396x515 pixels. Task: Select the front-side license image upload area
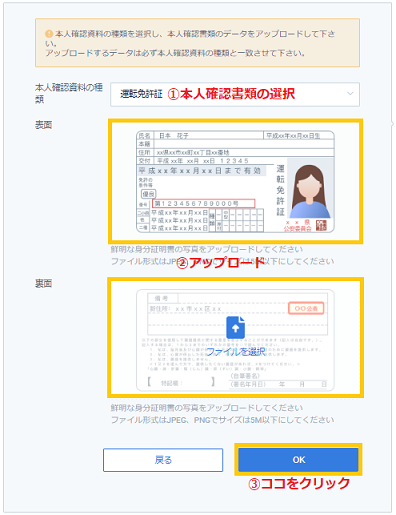coord(235,182)
